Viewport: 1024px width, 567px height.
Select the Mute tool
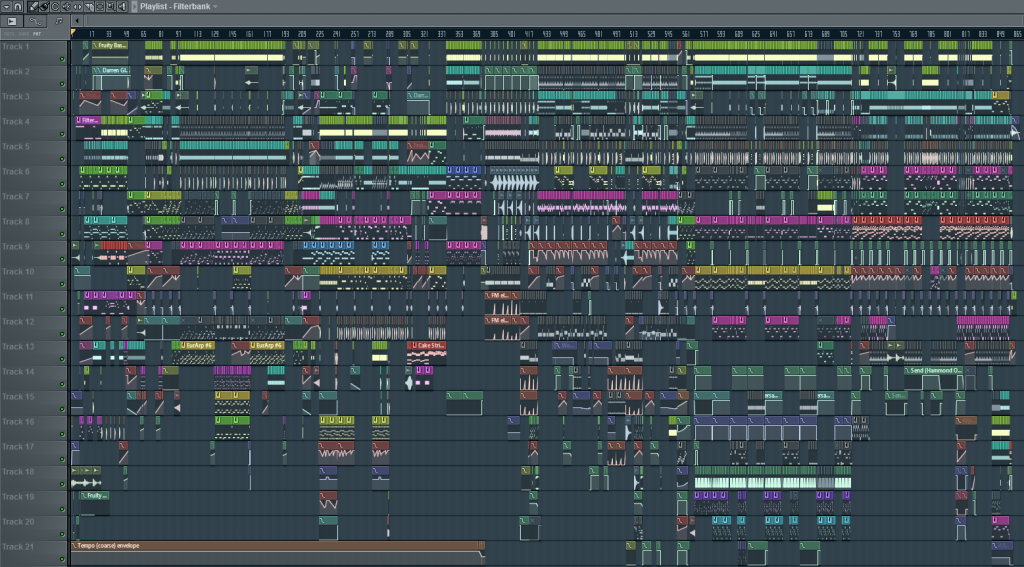click(67, 7)
